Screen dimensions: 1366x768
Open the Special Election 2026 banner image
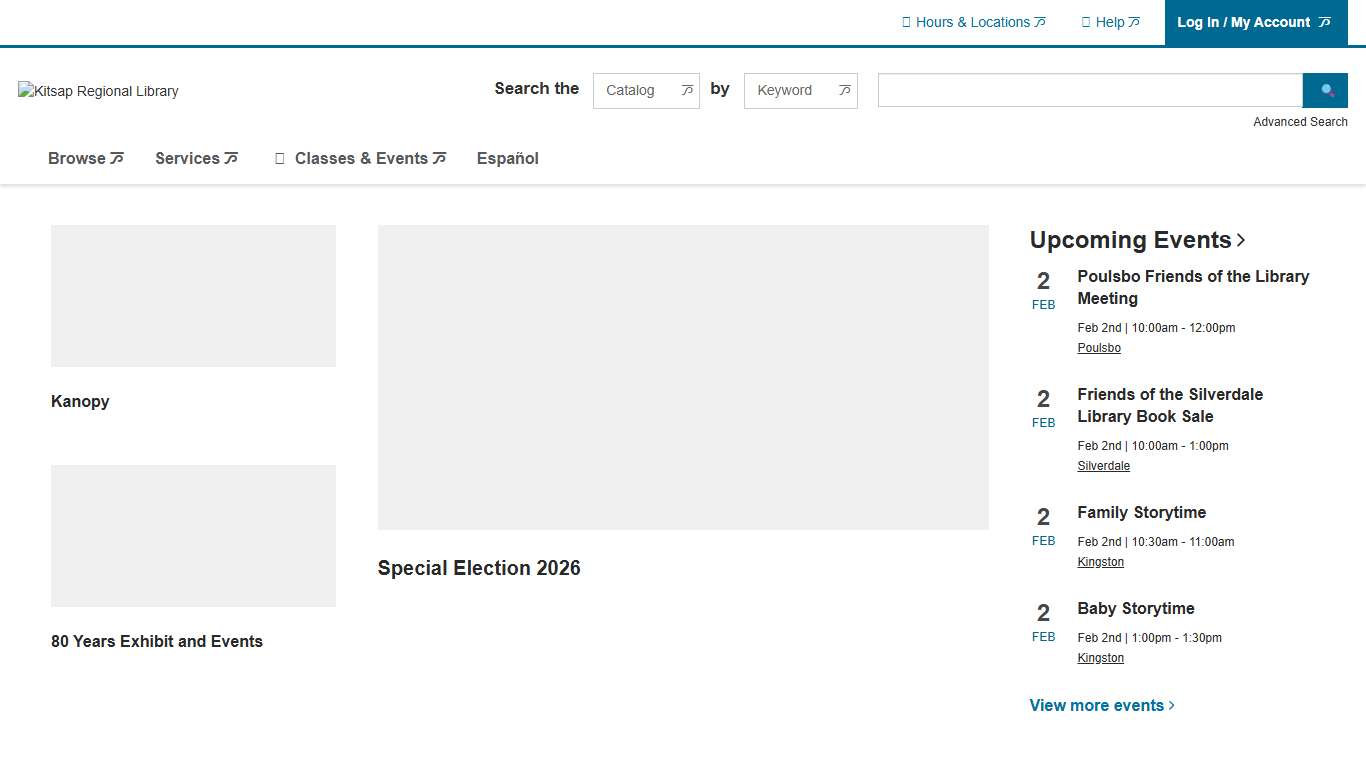click(683, 377)
